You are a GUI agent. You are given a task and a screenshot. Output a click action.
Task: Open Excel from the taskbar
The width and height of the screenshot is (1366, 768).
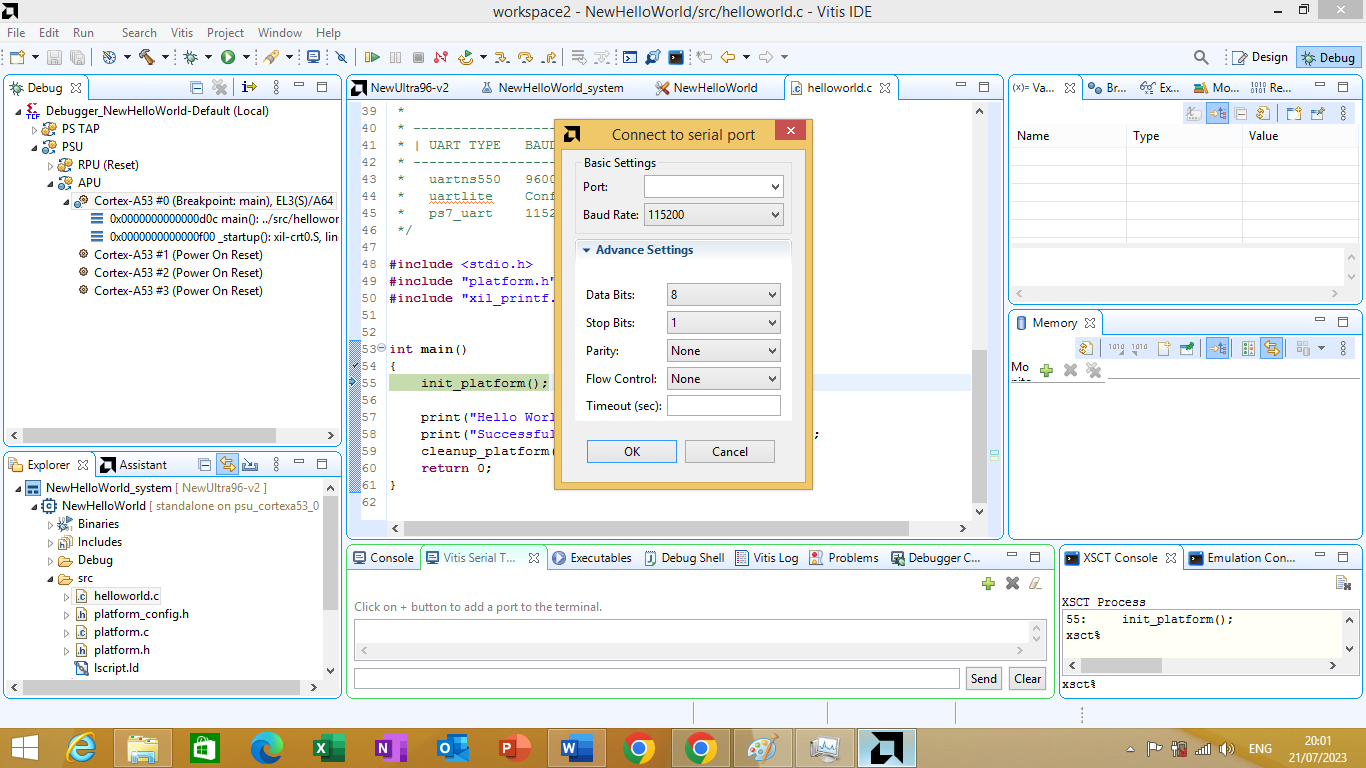pos(328,748)
